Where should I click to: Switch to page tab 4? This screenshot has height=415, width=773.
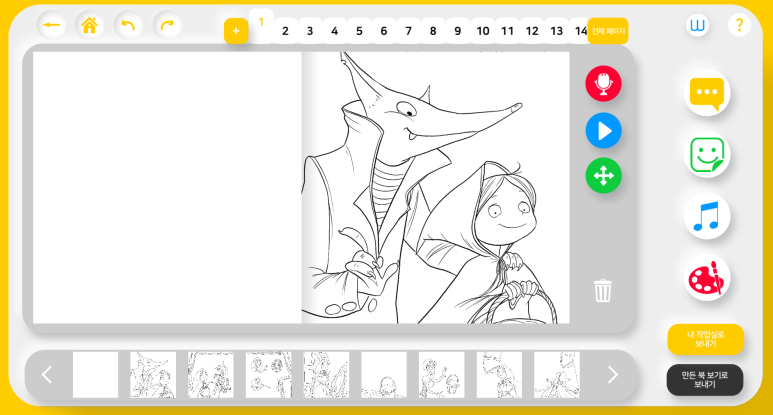pyautogui.click(x=334, y=31)
